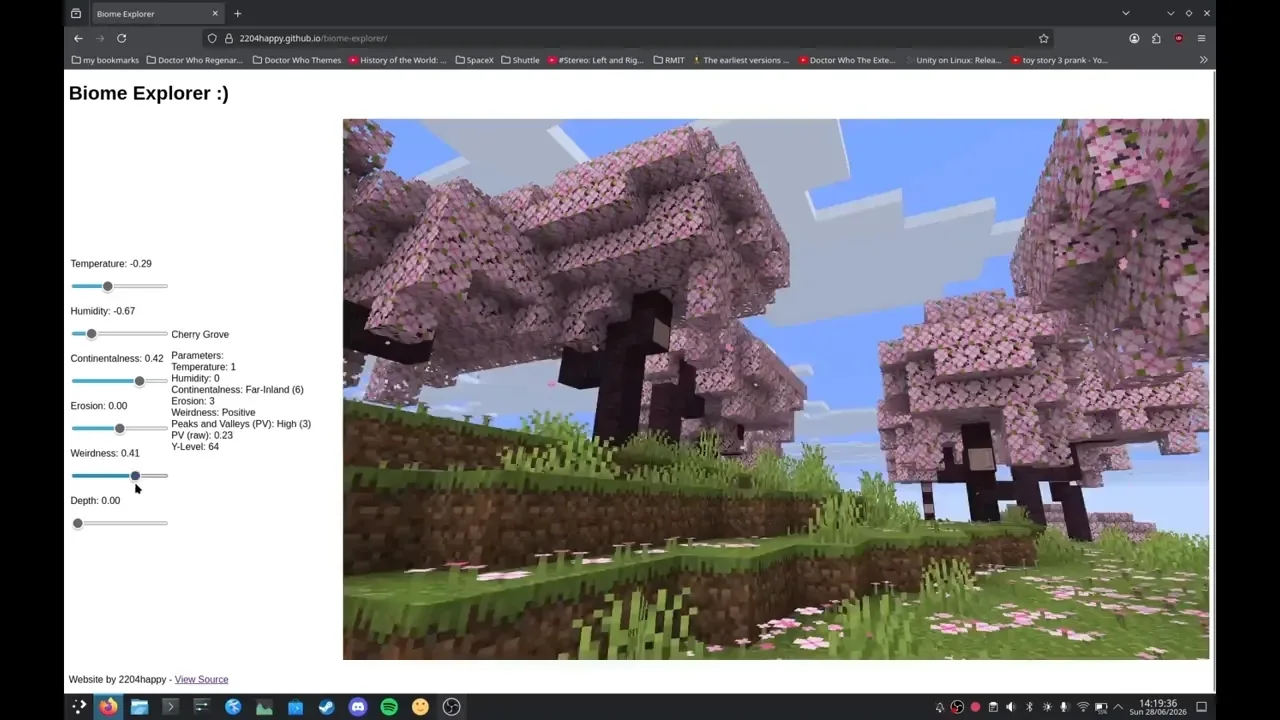This screenshot has height=720, width=1280.
Task: Open the 'History of the World' bookmark
Action: tap(397, 60)
